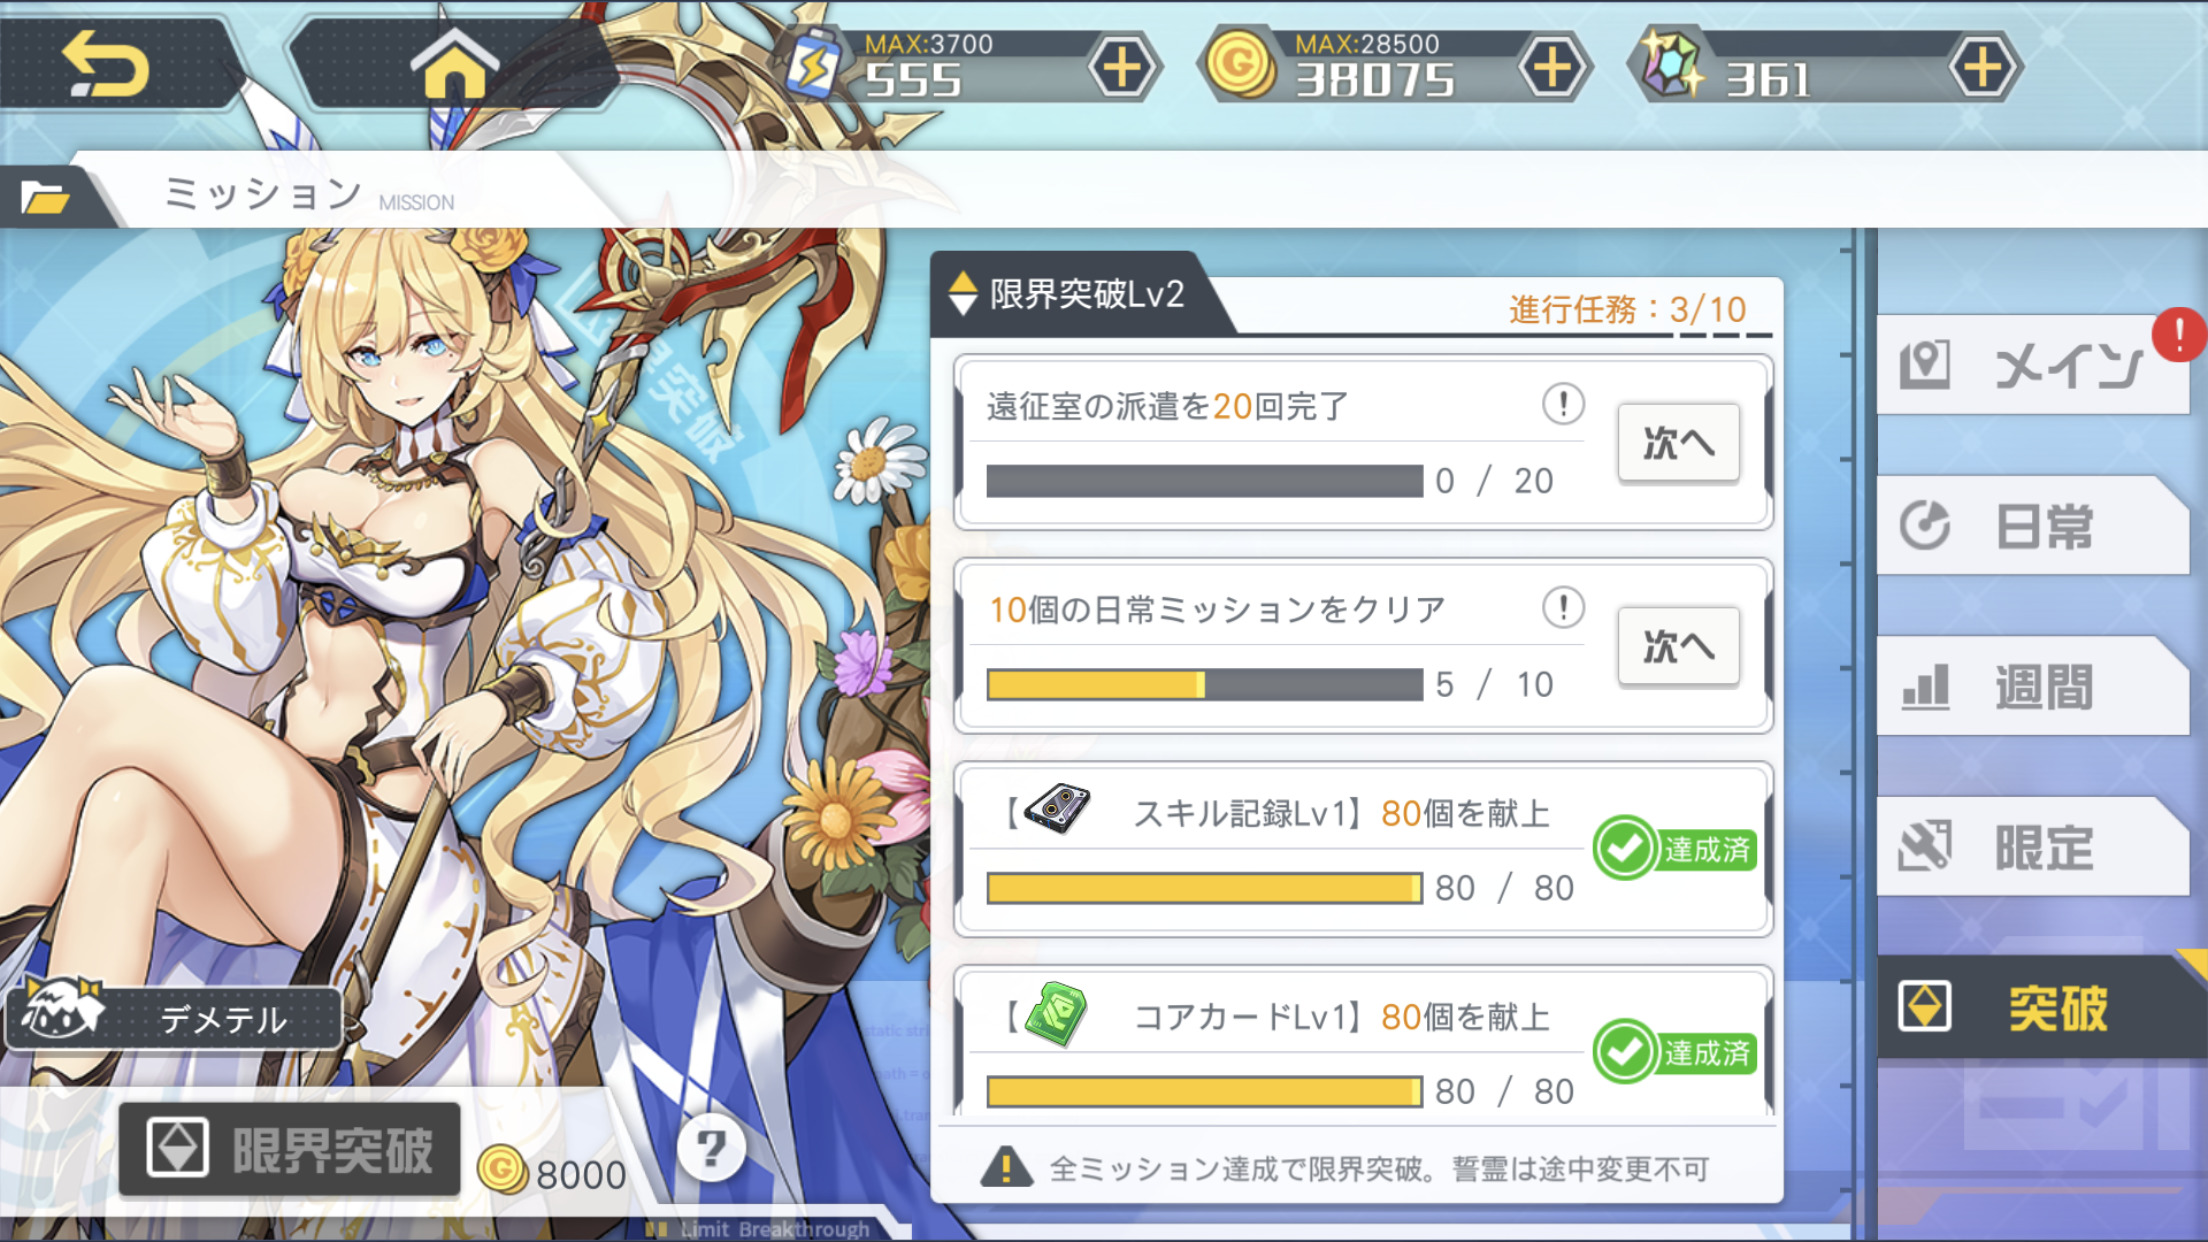Add stamina with the battery plus button
Image resolution: width=2208 pixels, height=1242 pixels.
point(1122,67)
